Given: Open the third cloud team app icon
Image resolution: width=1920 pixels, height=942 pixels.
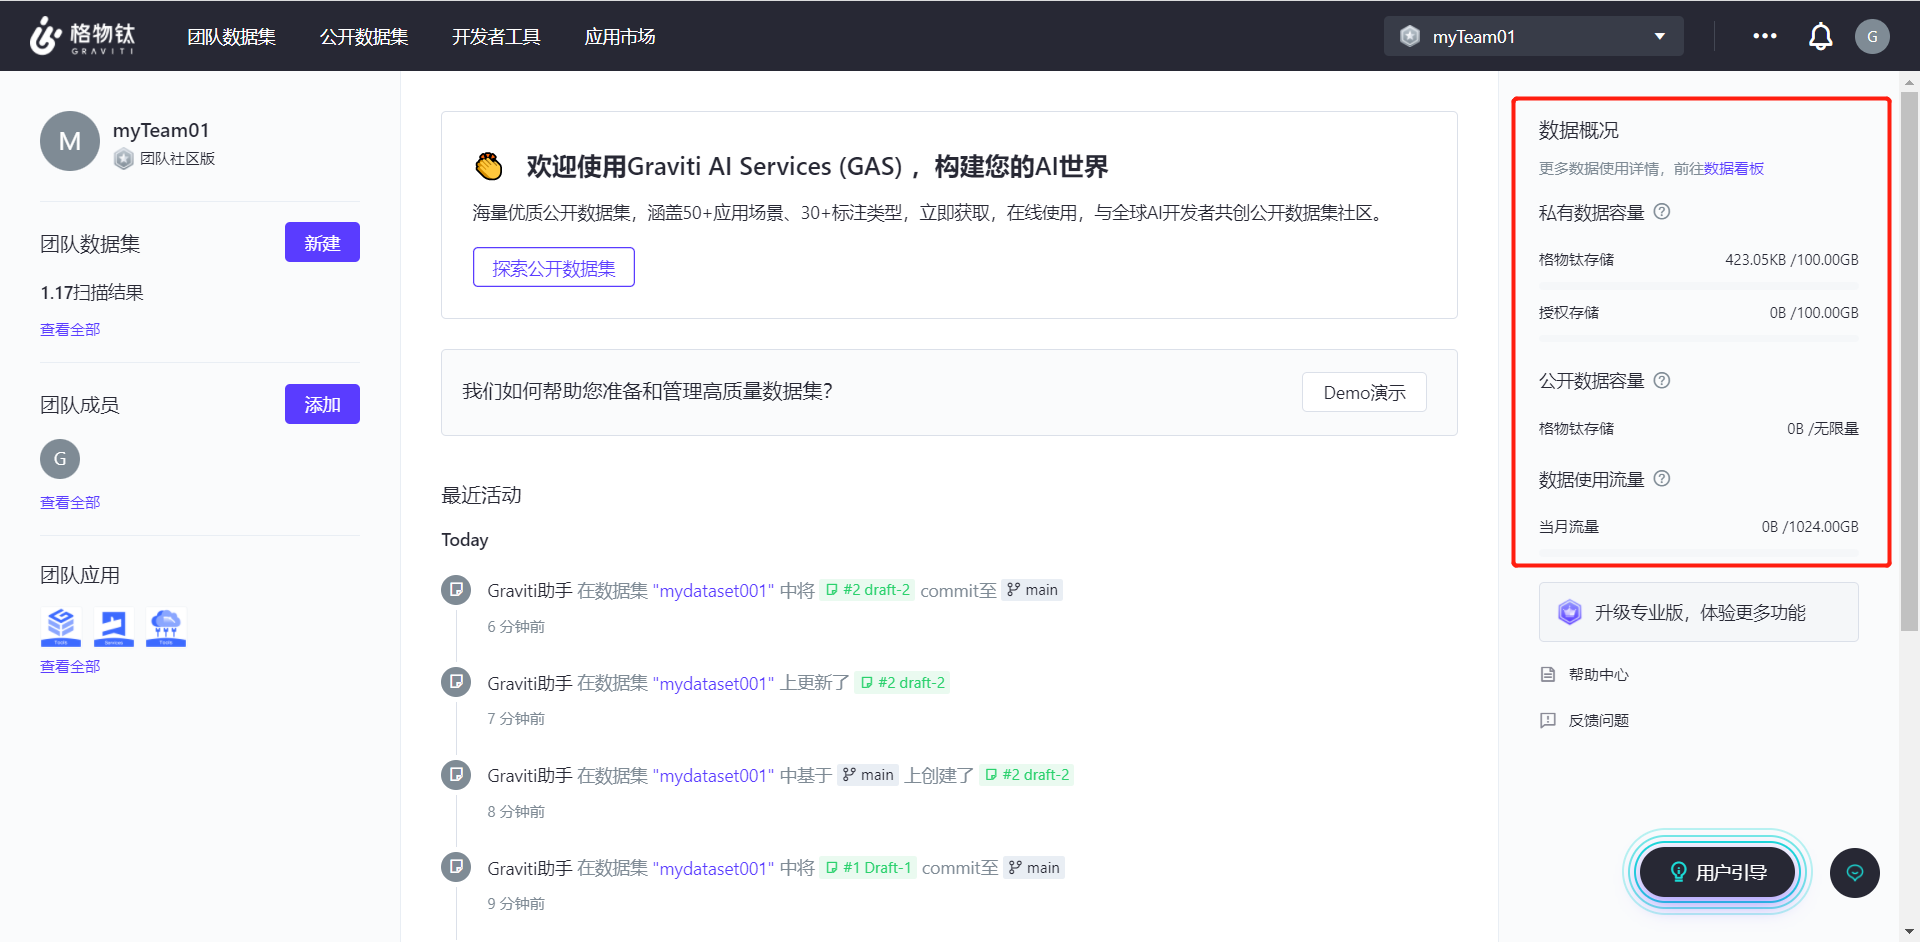Looking at the screenshot, I should pos(166,627).
